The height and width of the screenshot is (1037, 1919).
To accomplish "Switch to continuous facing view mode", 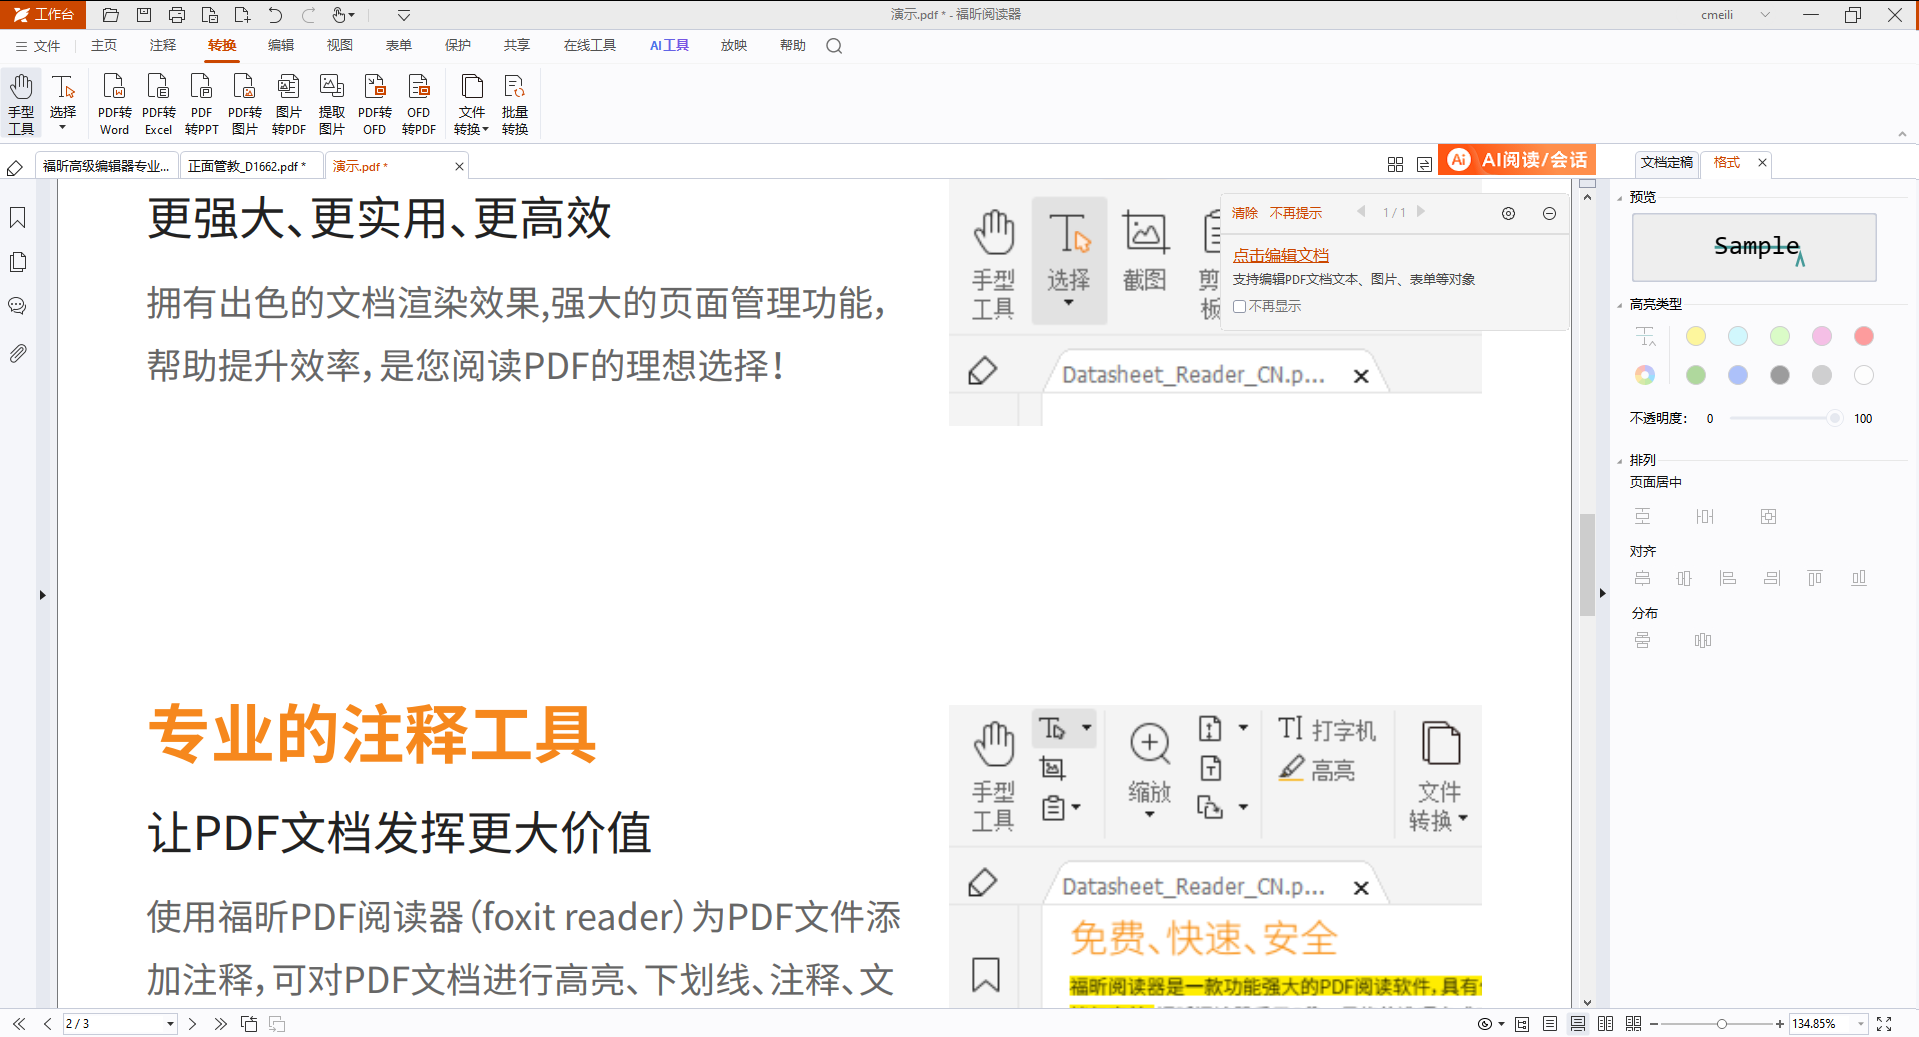I will click(x=1633, y=1024).
